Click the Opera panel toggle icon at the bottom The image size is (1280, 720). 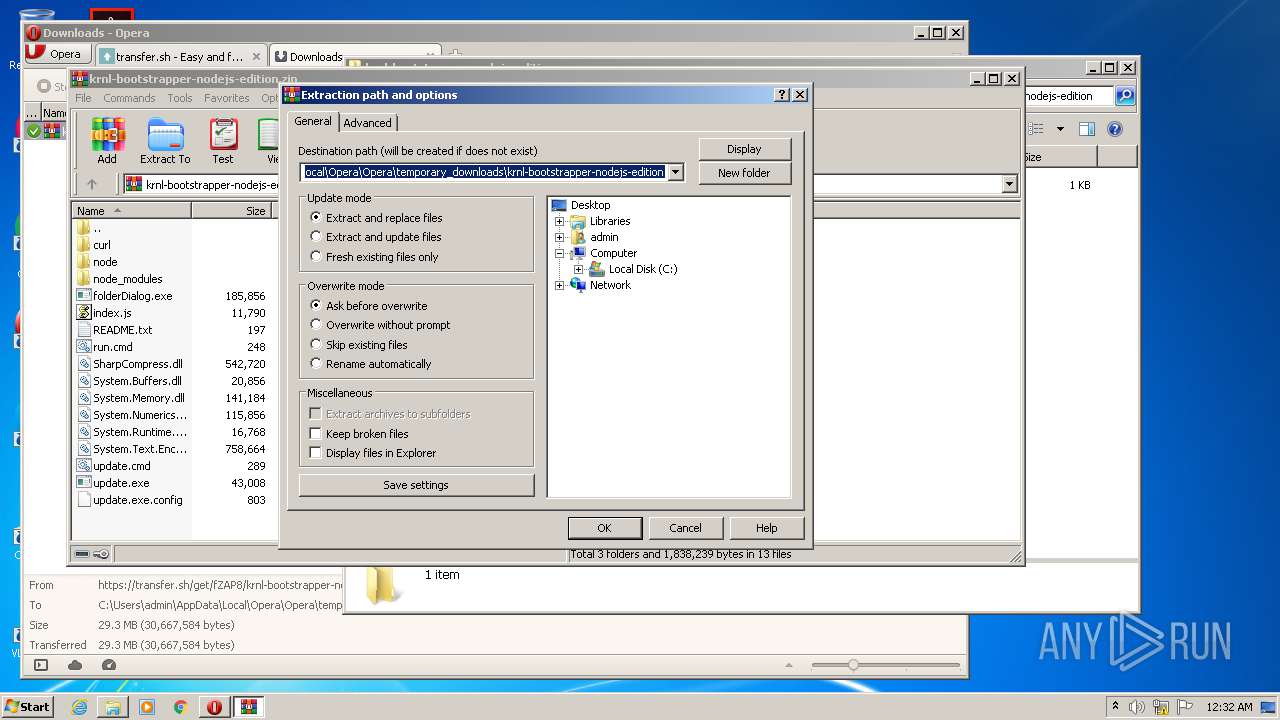point(41,665)
